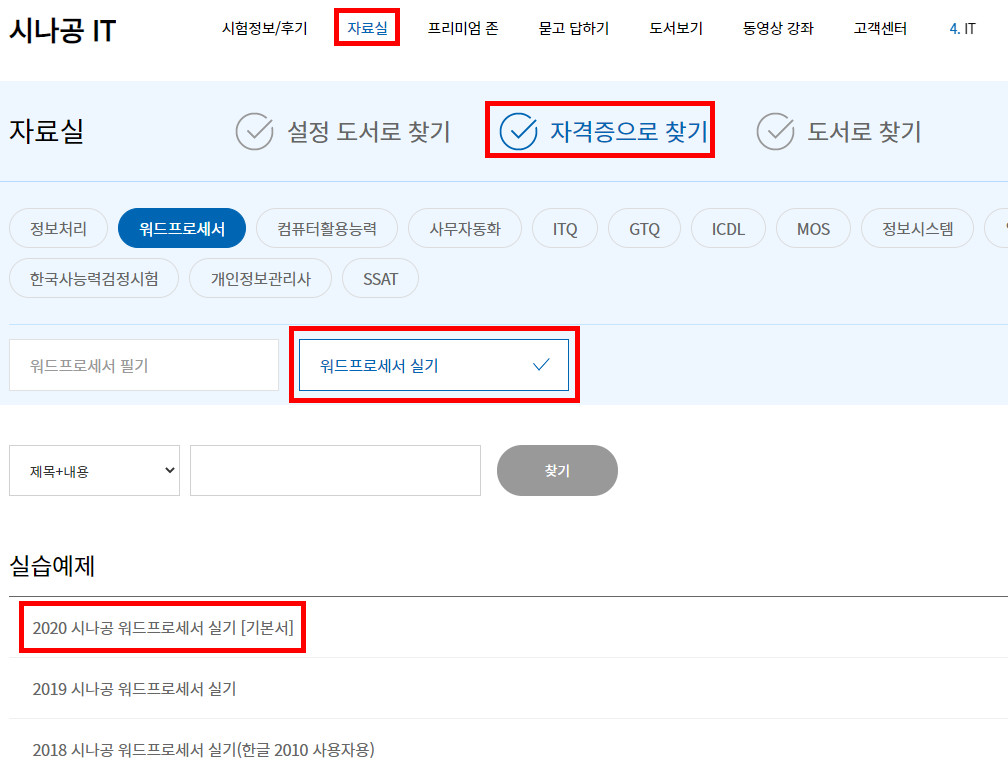This screenshot has height=777, width=1008.
Task: Open the 도서보기 menu
Action: click(676, 28)
